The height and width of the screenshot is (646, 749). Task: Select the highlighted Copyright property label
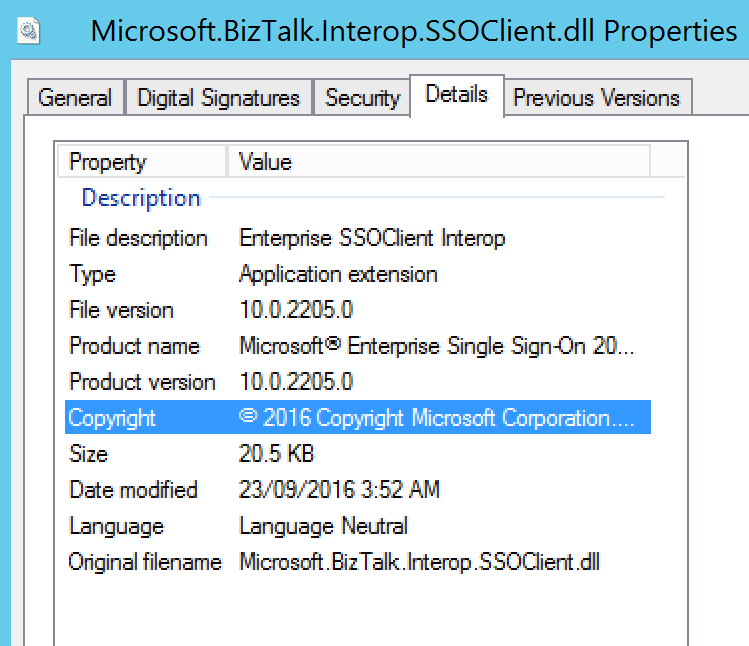[112, 418]
